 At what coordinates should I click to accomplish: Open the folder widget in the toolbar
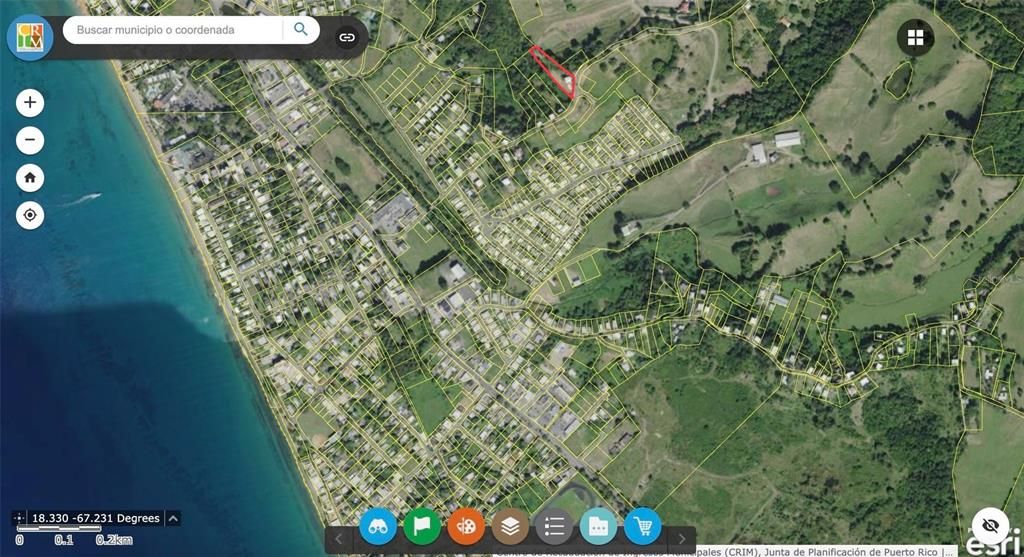(x=598, y=525)
